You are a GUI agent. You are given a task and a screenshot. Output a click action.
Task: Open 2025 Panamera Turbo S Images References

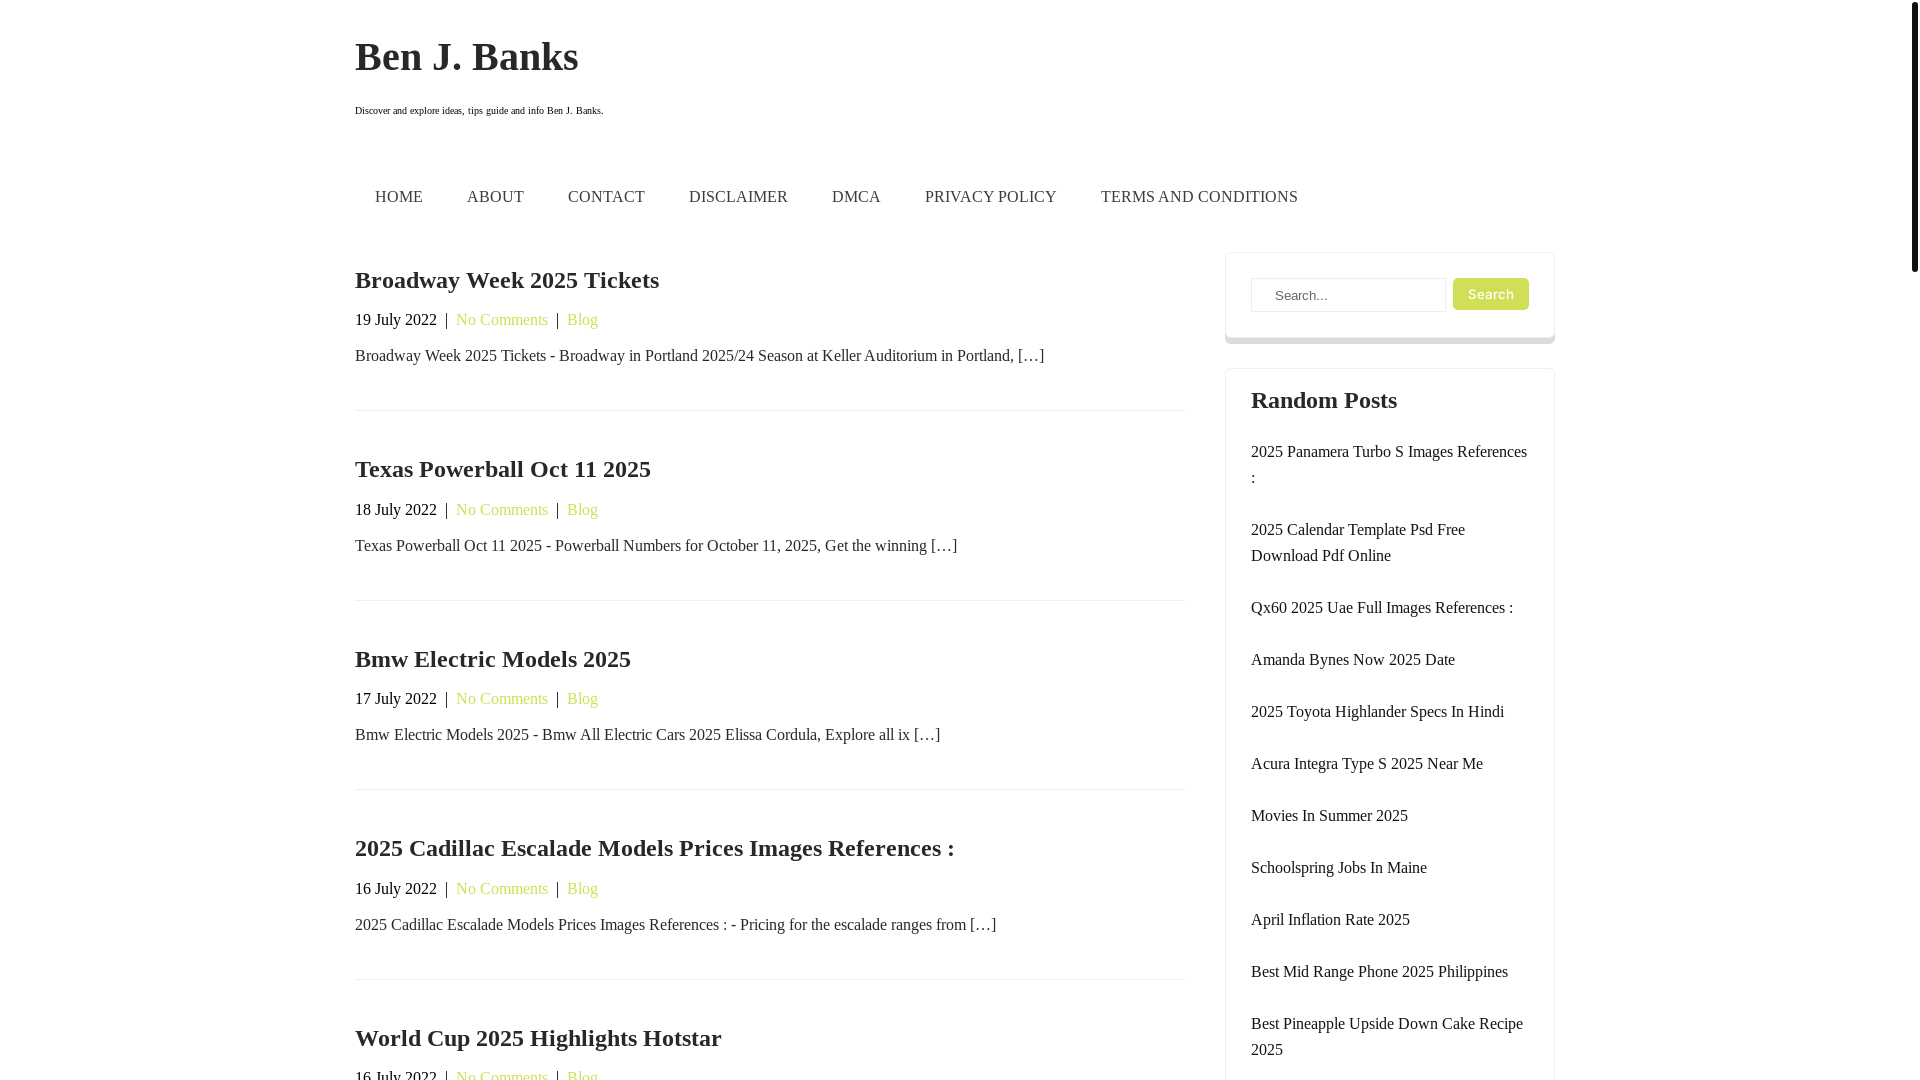(x=1389, y=465)
